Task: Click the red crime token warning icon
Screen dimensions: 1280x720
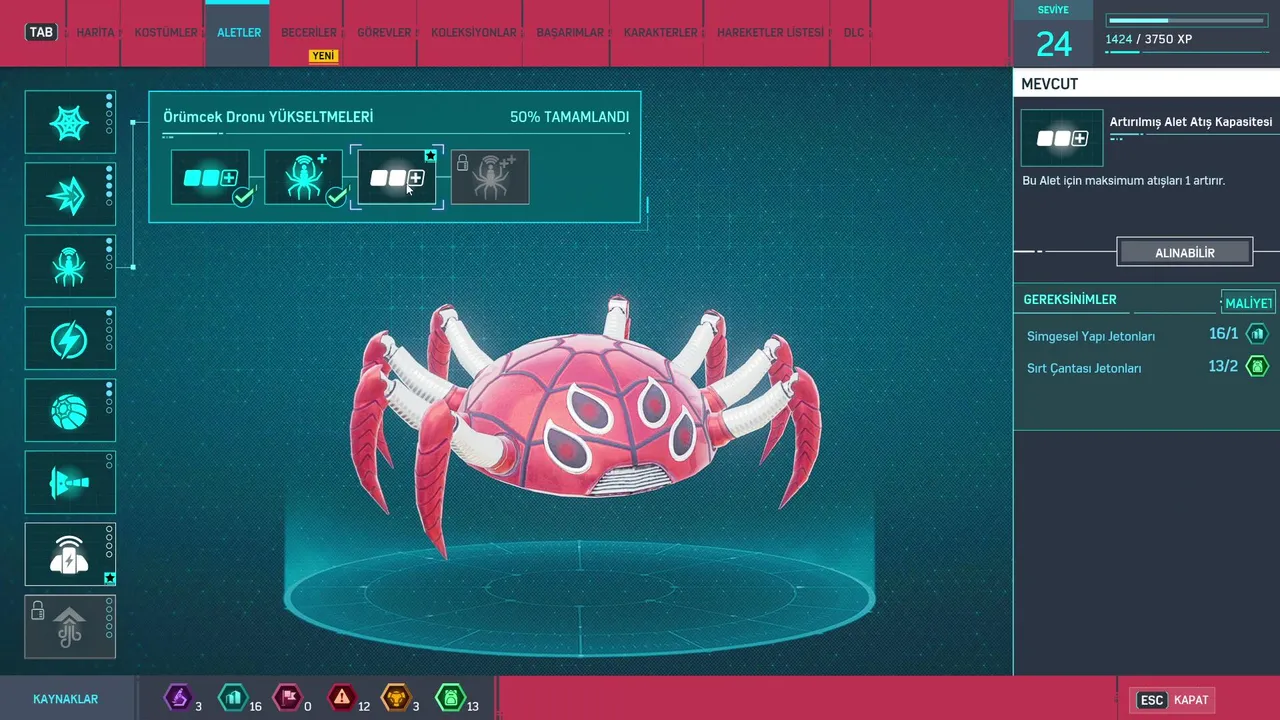Action: coord(342,696)
